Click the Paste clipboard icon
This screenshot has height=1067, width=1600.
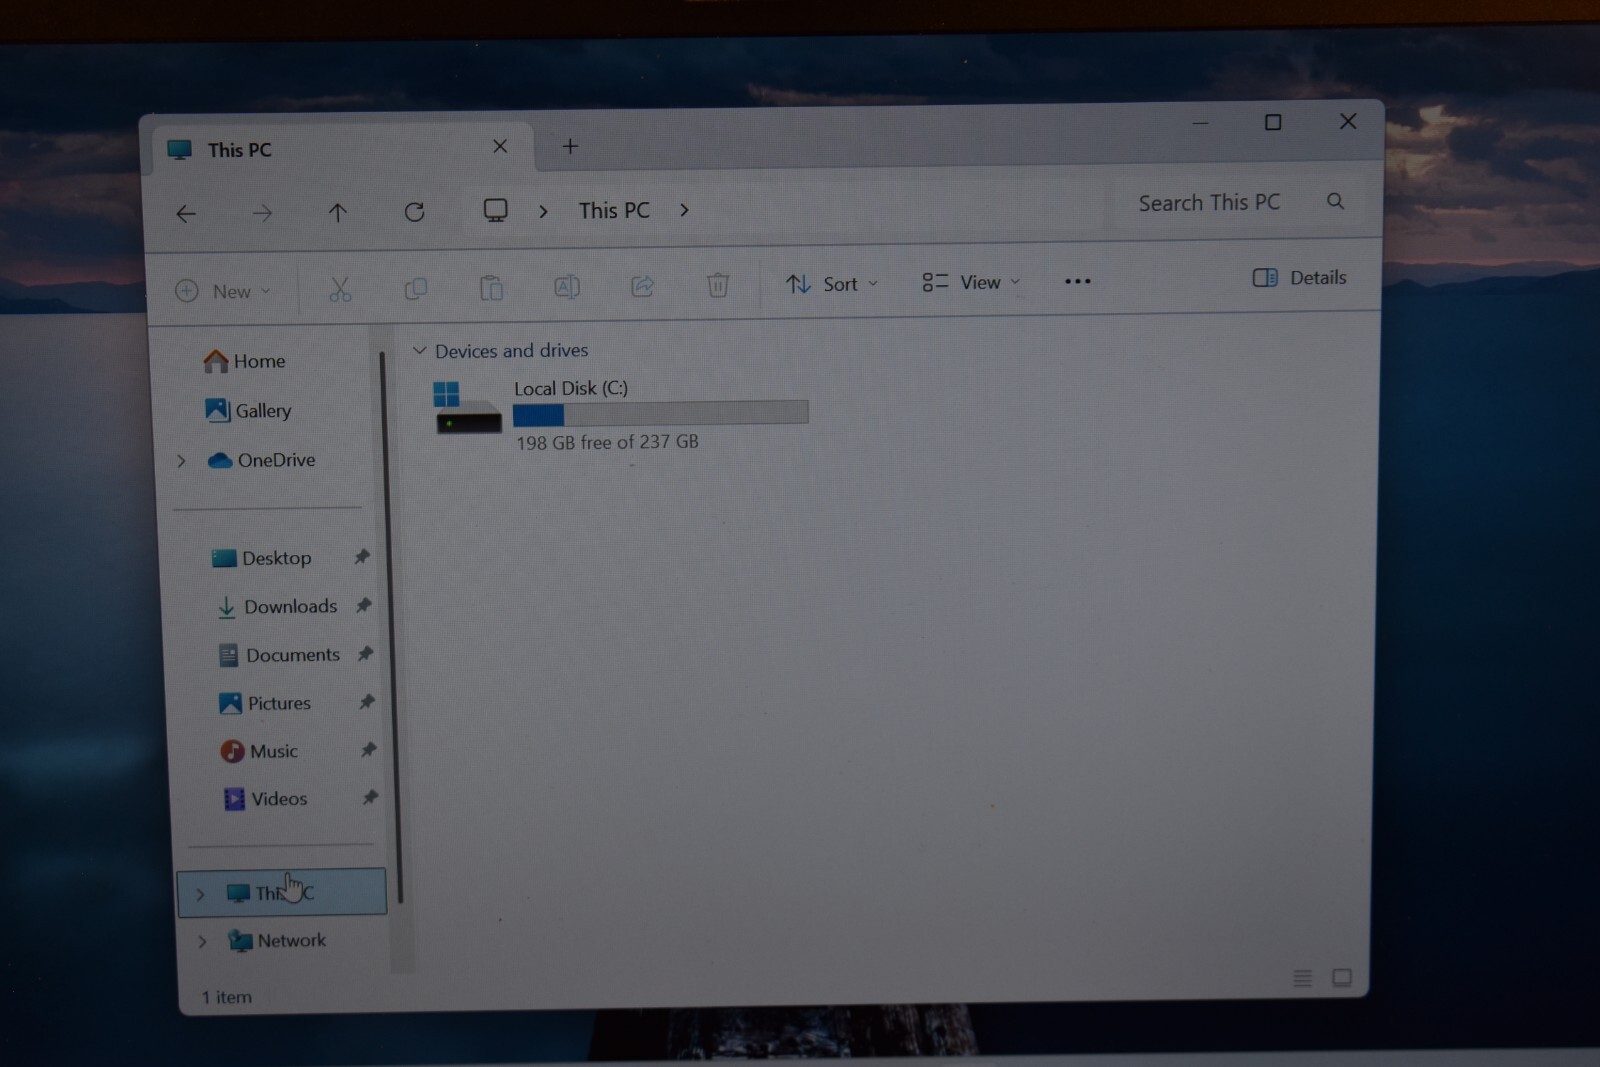[491, 288]
